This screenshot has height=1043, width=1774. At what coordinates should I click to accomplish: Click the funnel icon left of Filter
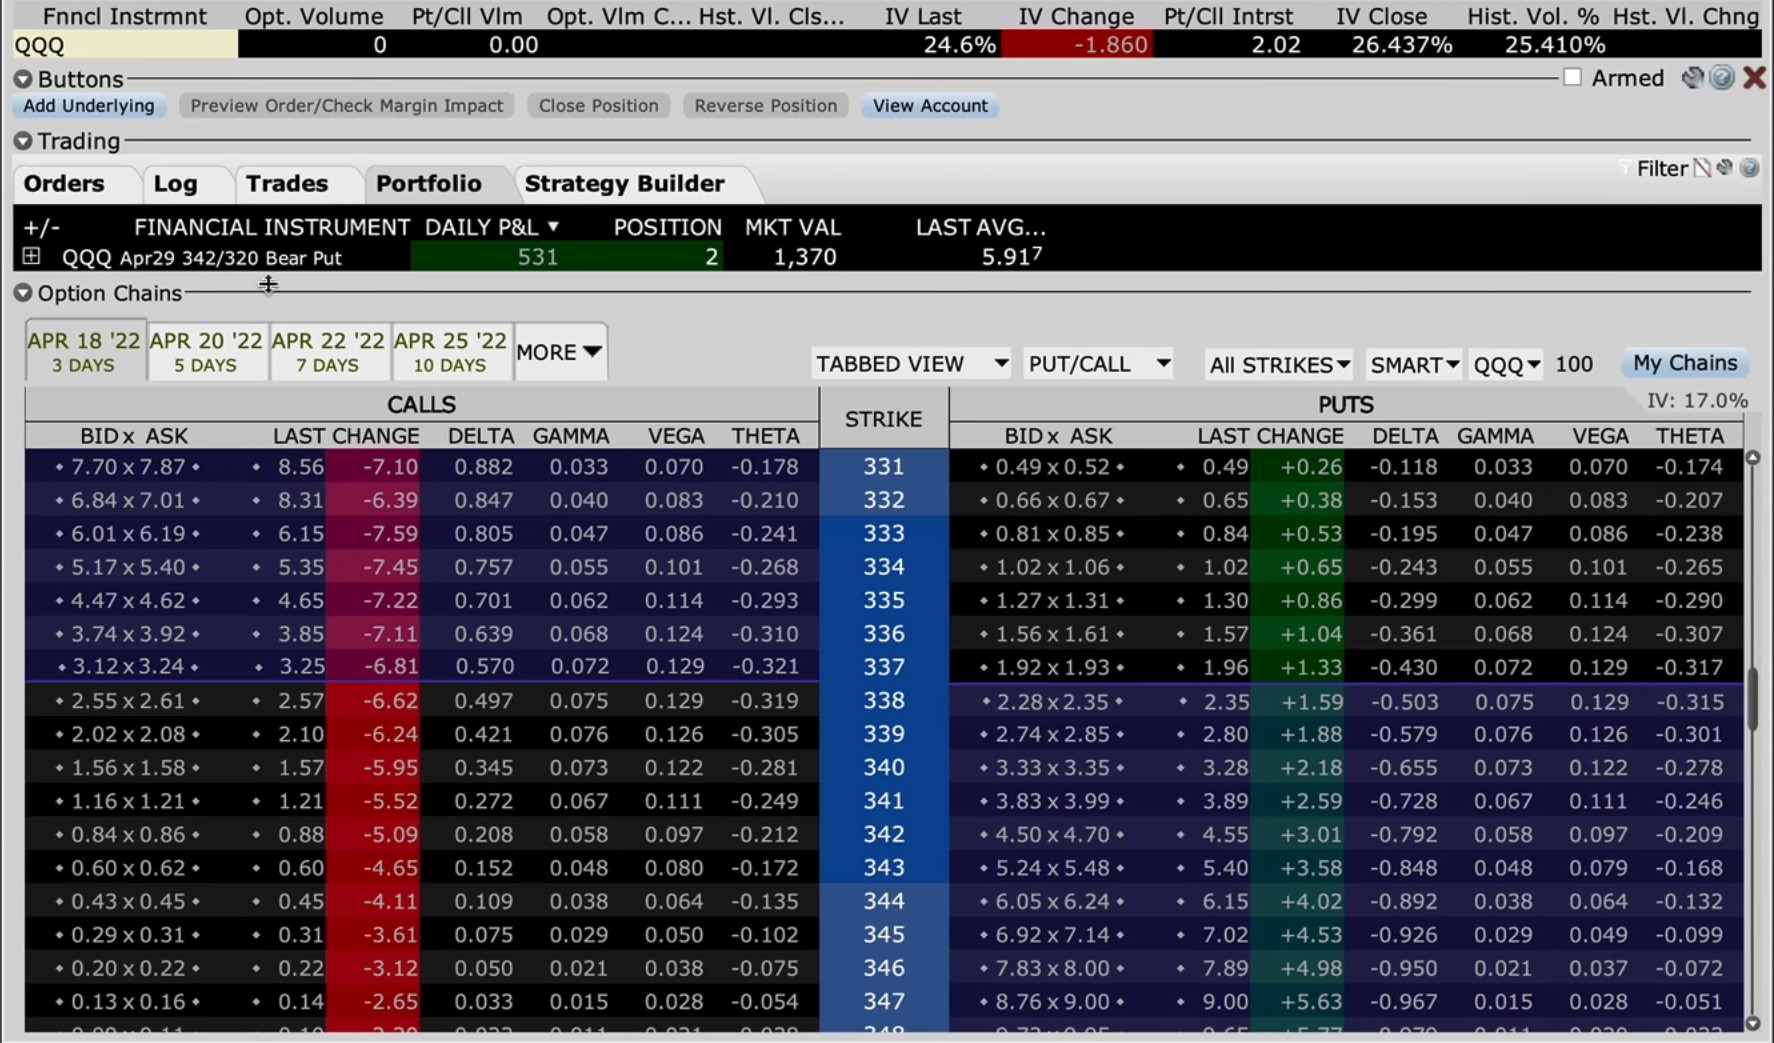[x=1624, y=168]
